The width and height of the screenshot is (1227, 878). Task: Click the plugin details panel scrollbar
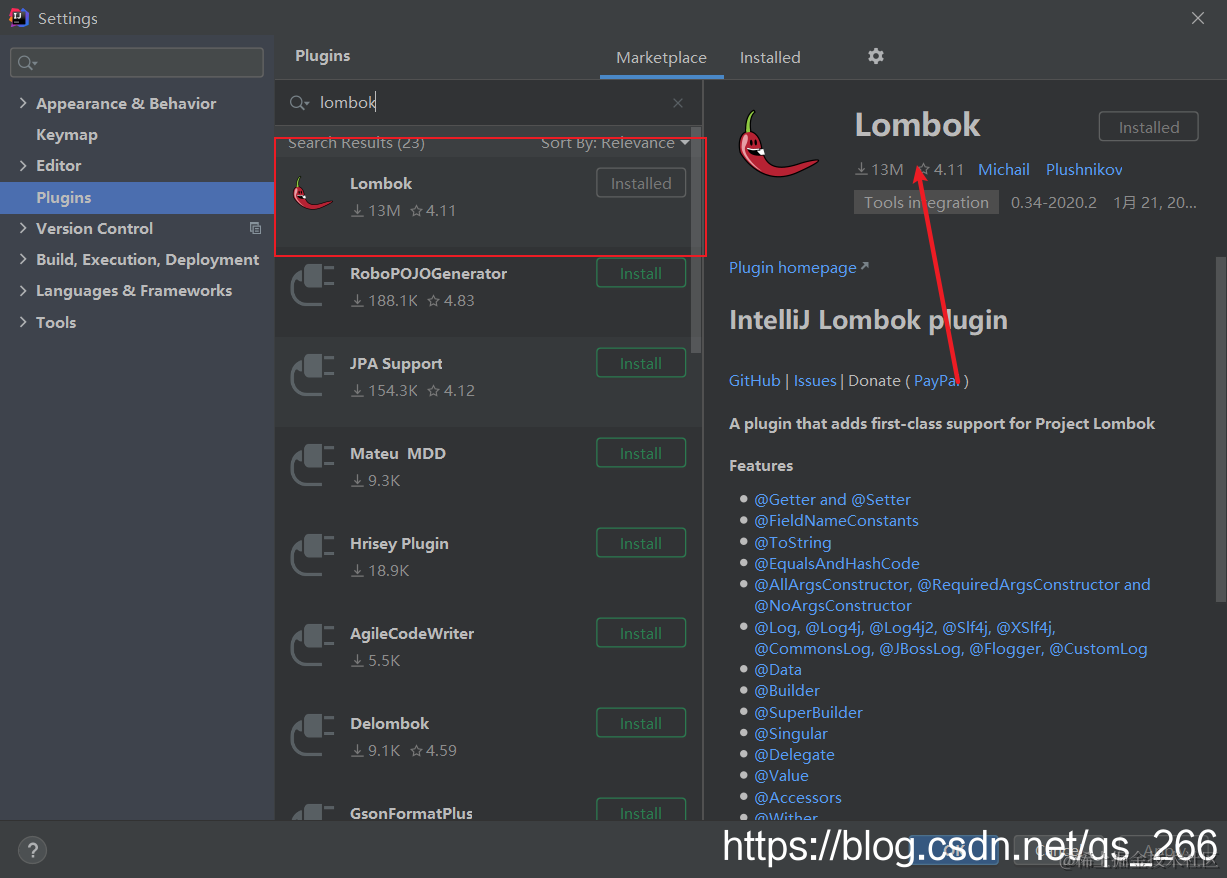pyautogui.click(x=1220, y=428)
